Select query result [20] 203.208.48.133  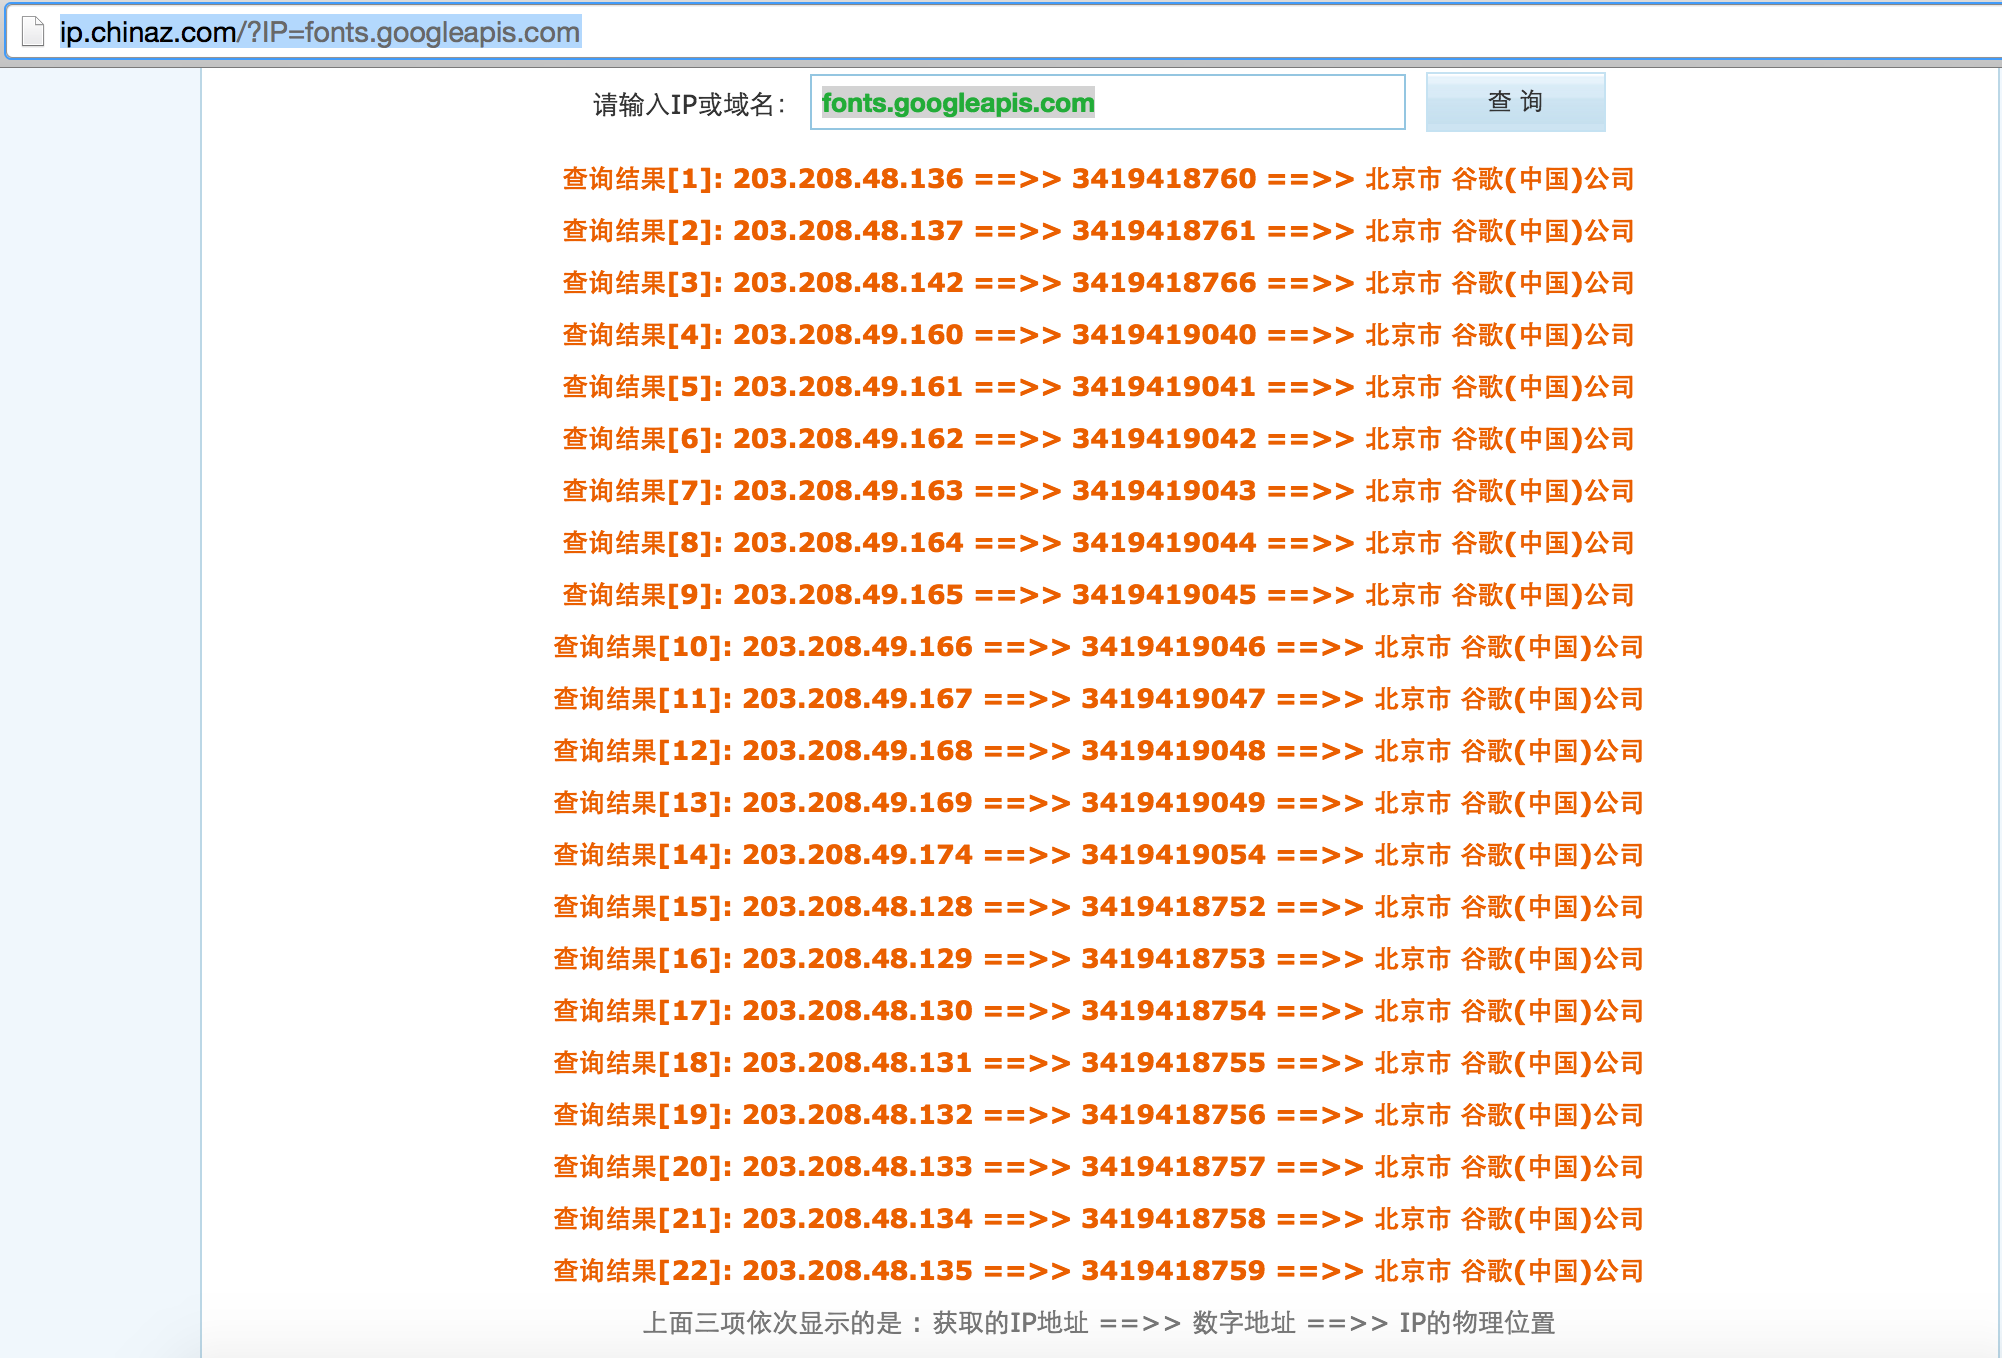[x=1098, y=1167]
